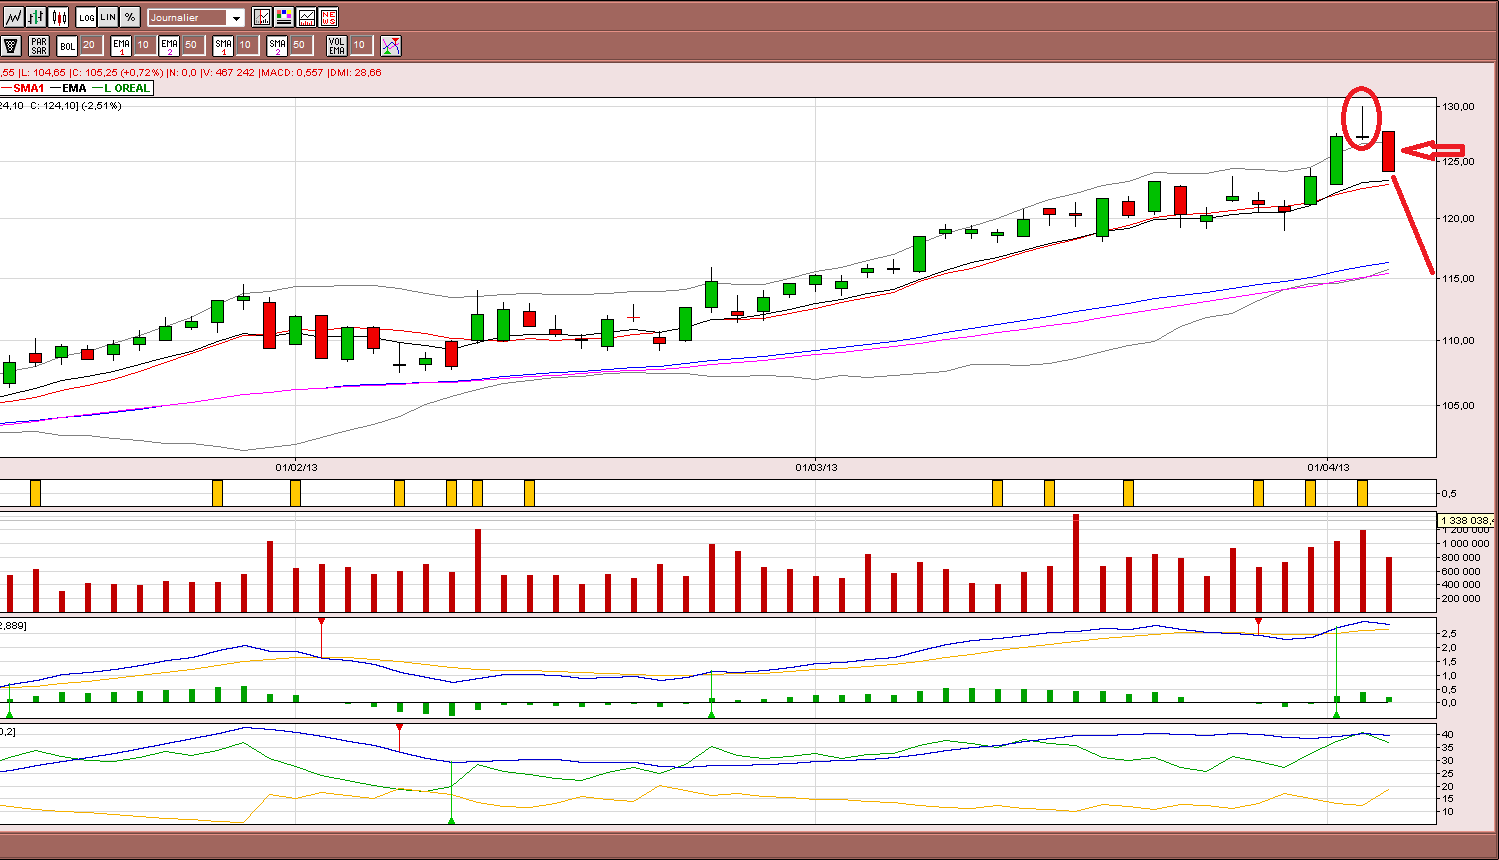Edit the SMA 2 period field
This screenshot has height=860, width=1499.
[301, 46]
